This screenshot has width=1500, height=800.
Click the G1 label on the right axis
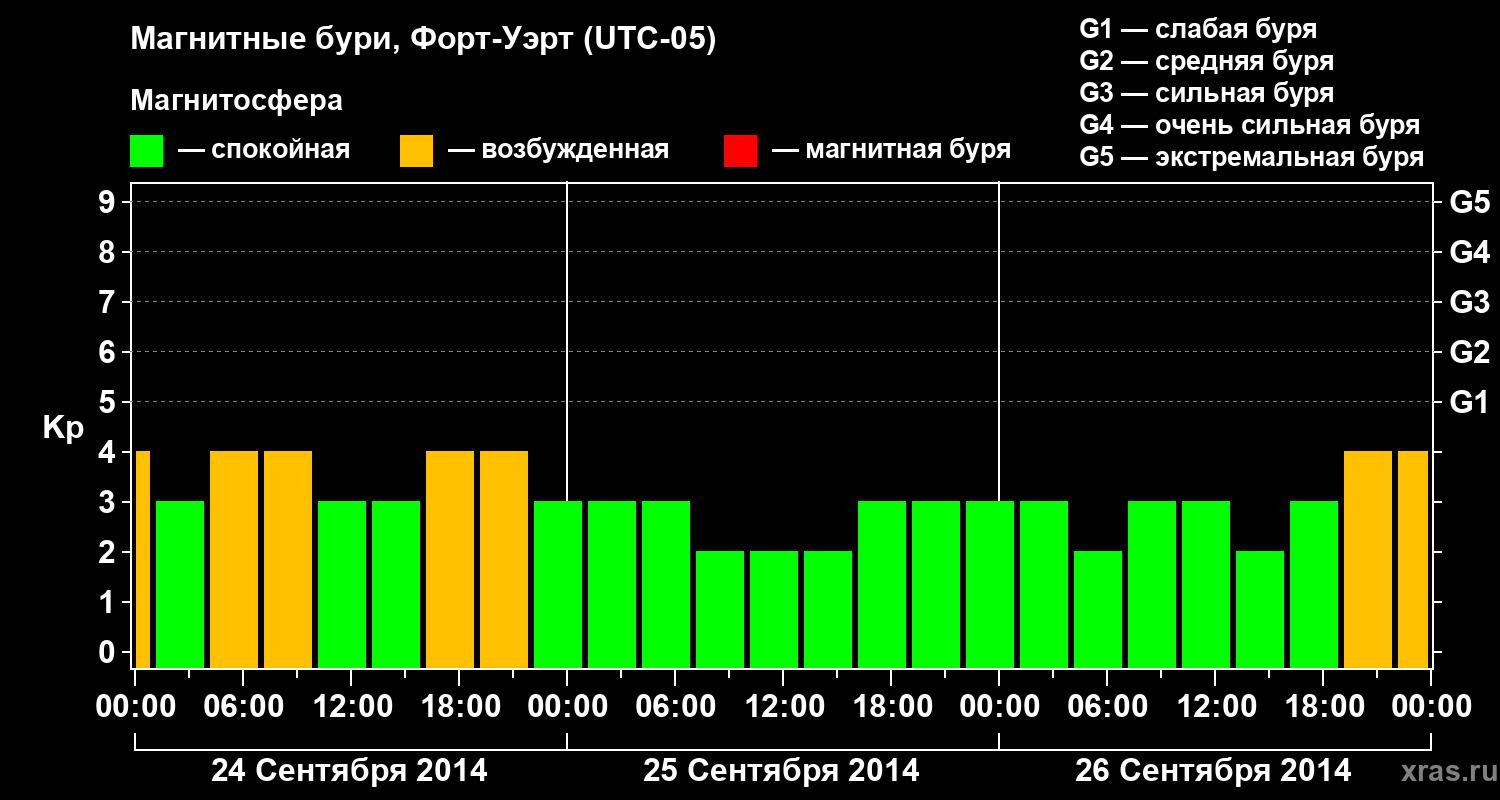tap(1469, 402)
